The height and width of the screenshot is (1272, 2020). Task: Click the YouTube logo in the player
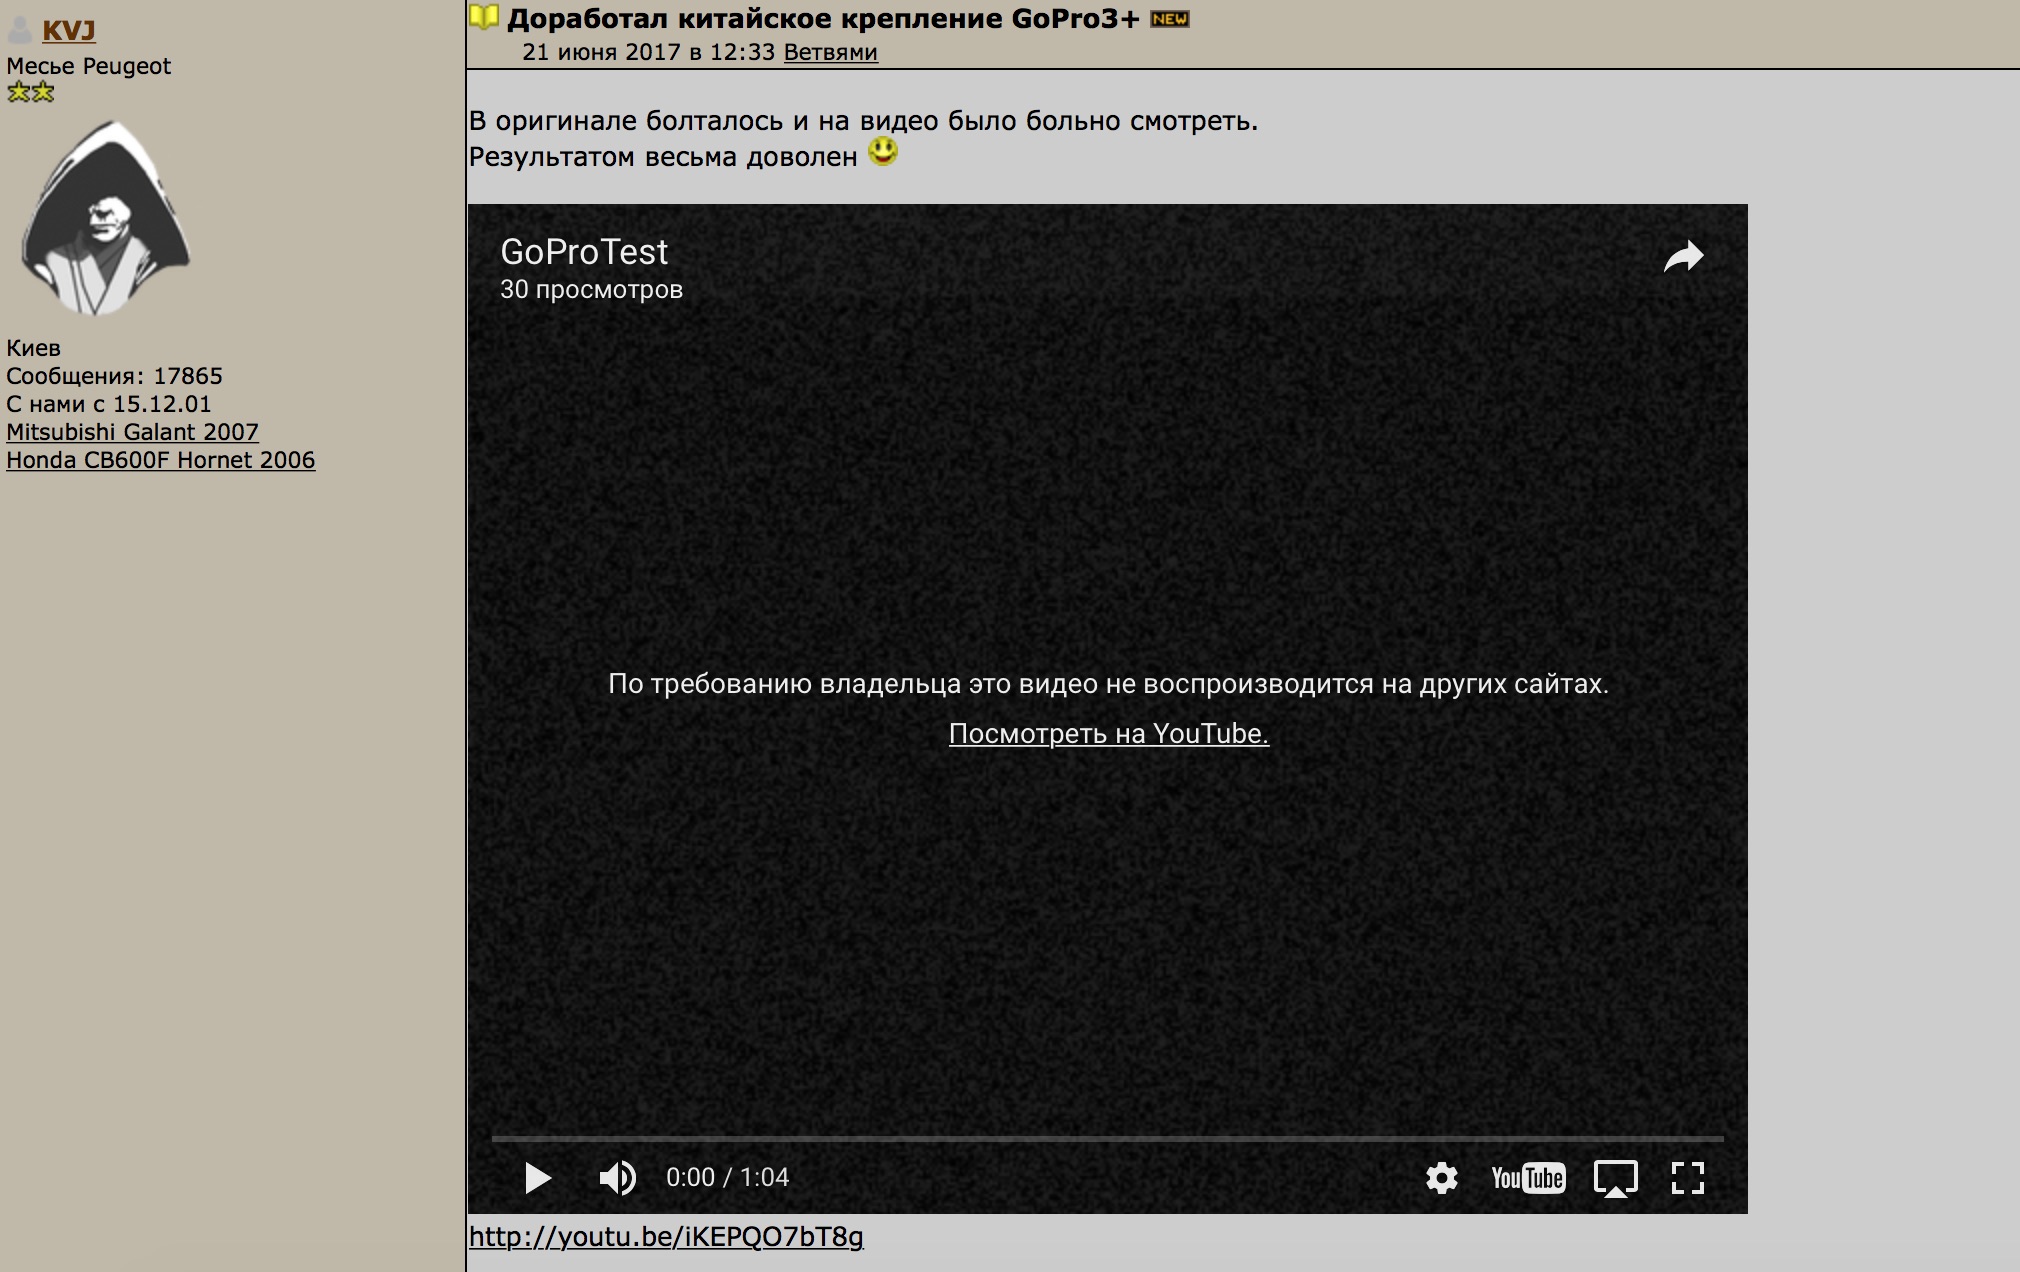1527,1178
